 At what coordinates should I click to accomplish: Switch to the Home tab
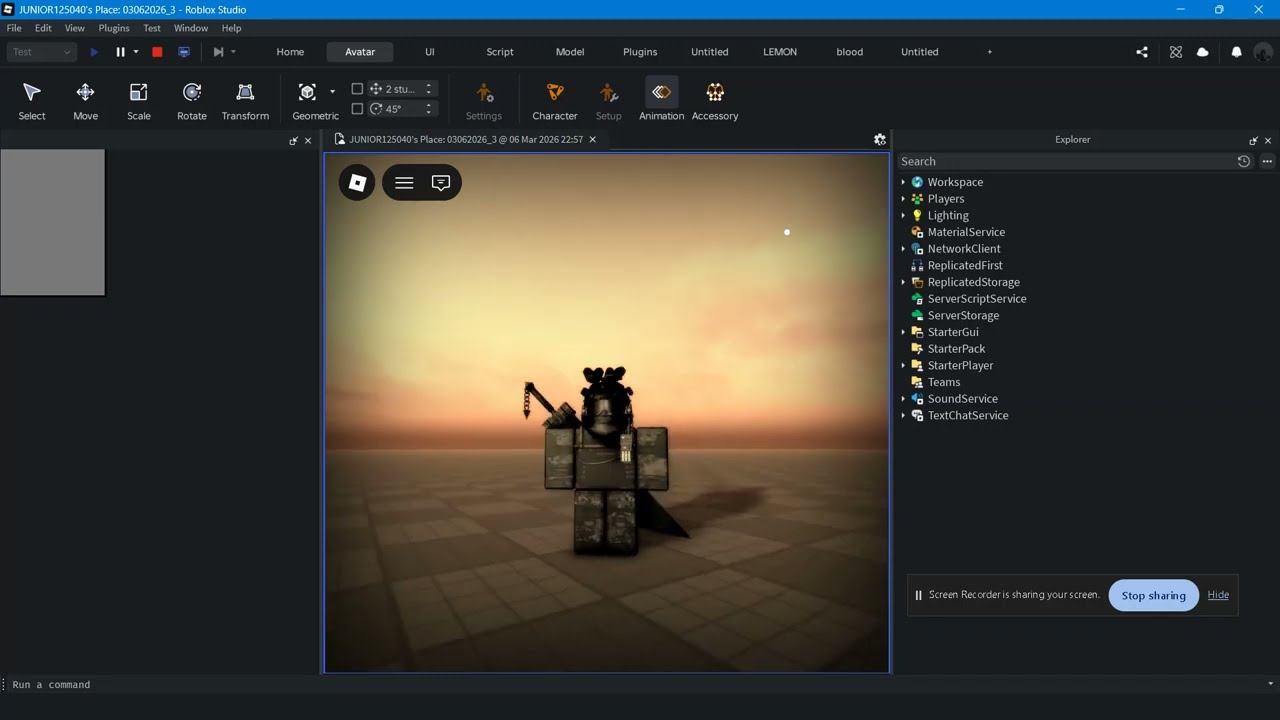pos(290,52)
